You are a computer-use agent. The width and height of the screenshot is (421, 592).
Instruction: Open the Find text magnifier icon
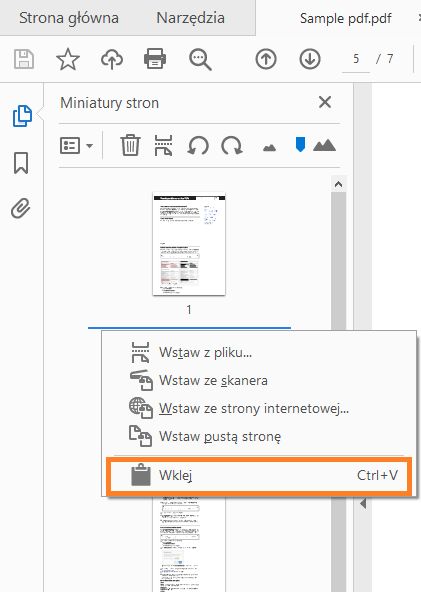[200, 59]
